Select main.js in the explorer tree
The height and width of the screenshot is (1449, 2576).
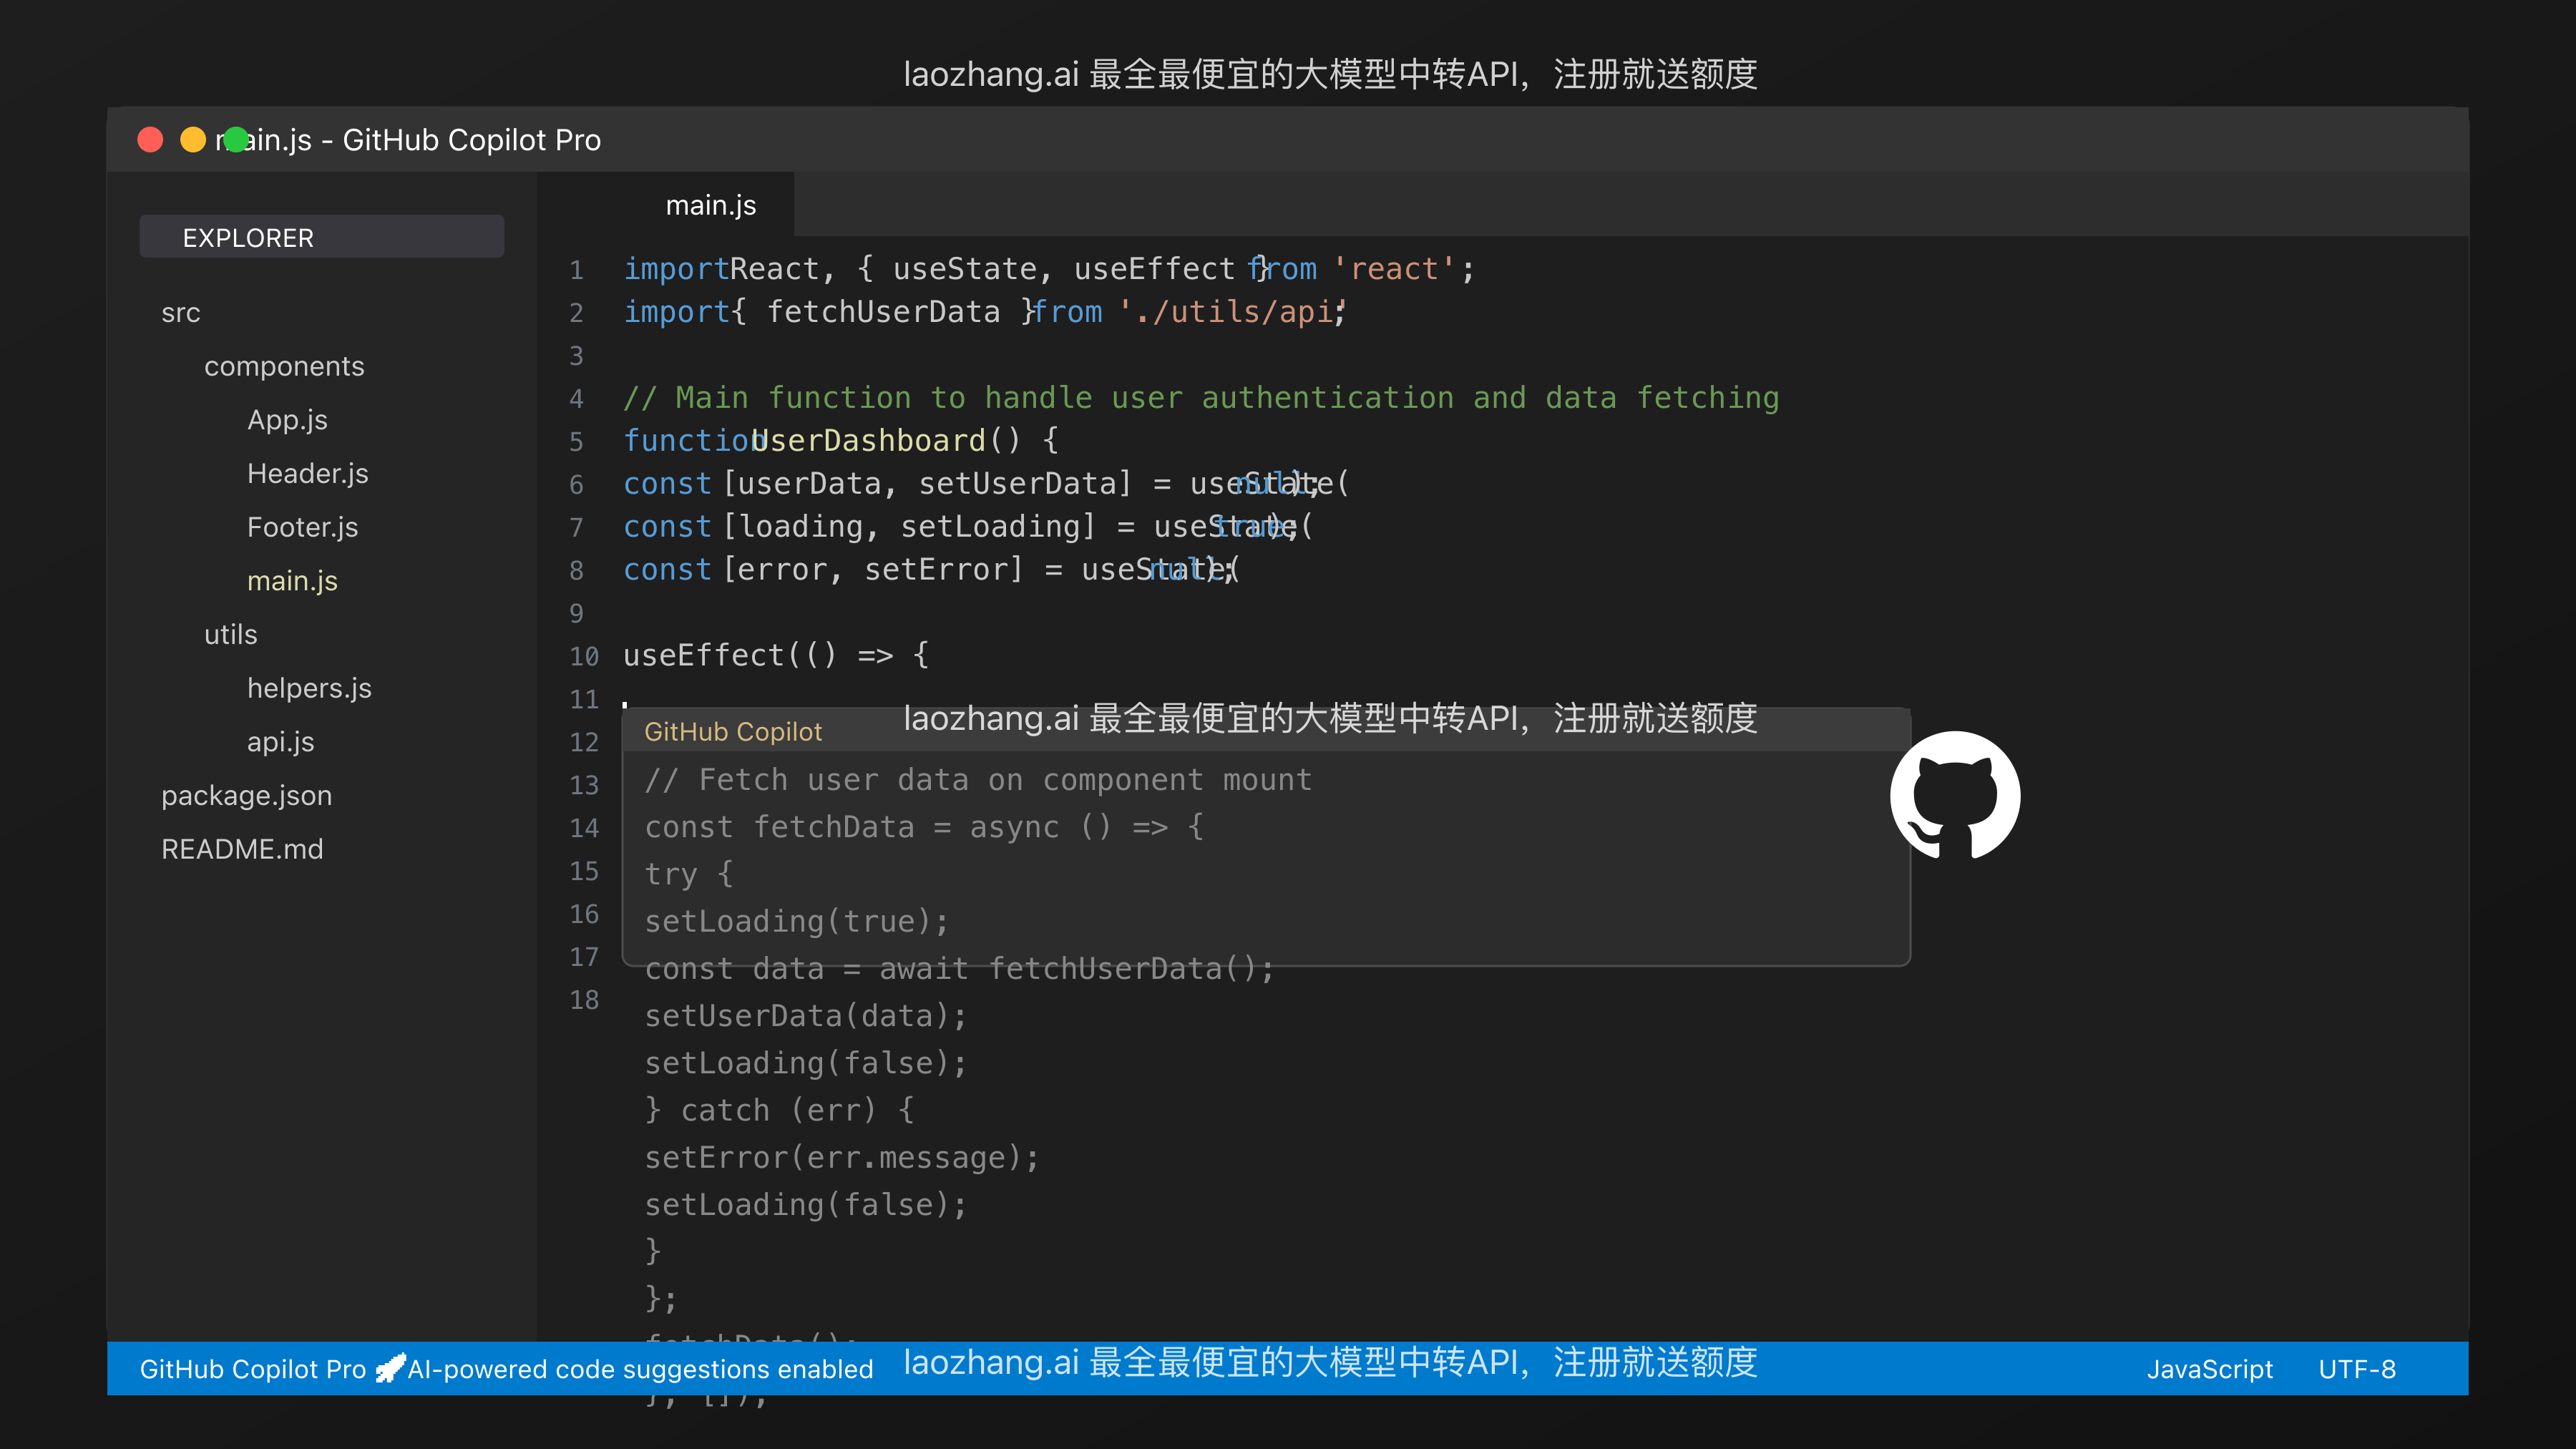click(x=292, y=580)
